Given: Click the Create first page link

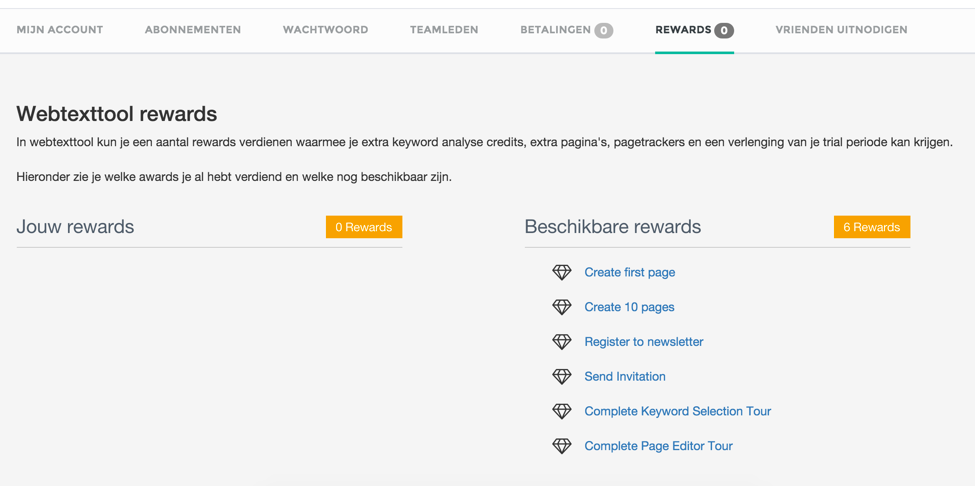Looking at the screenshot, I should 629,272.
